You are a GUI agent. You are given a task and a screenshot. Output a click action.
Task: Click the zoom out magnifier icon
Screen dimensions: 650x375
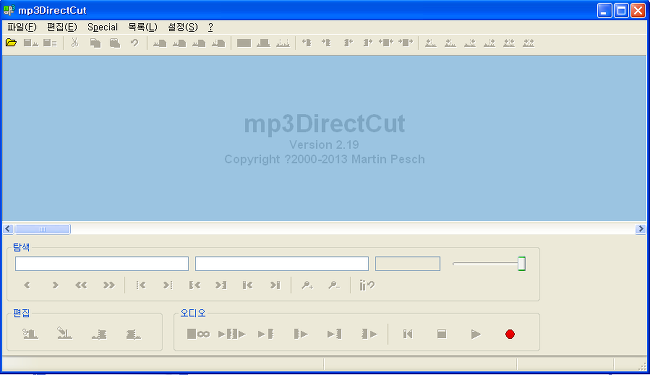(x=334, y=285)
